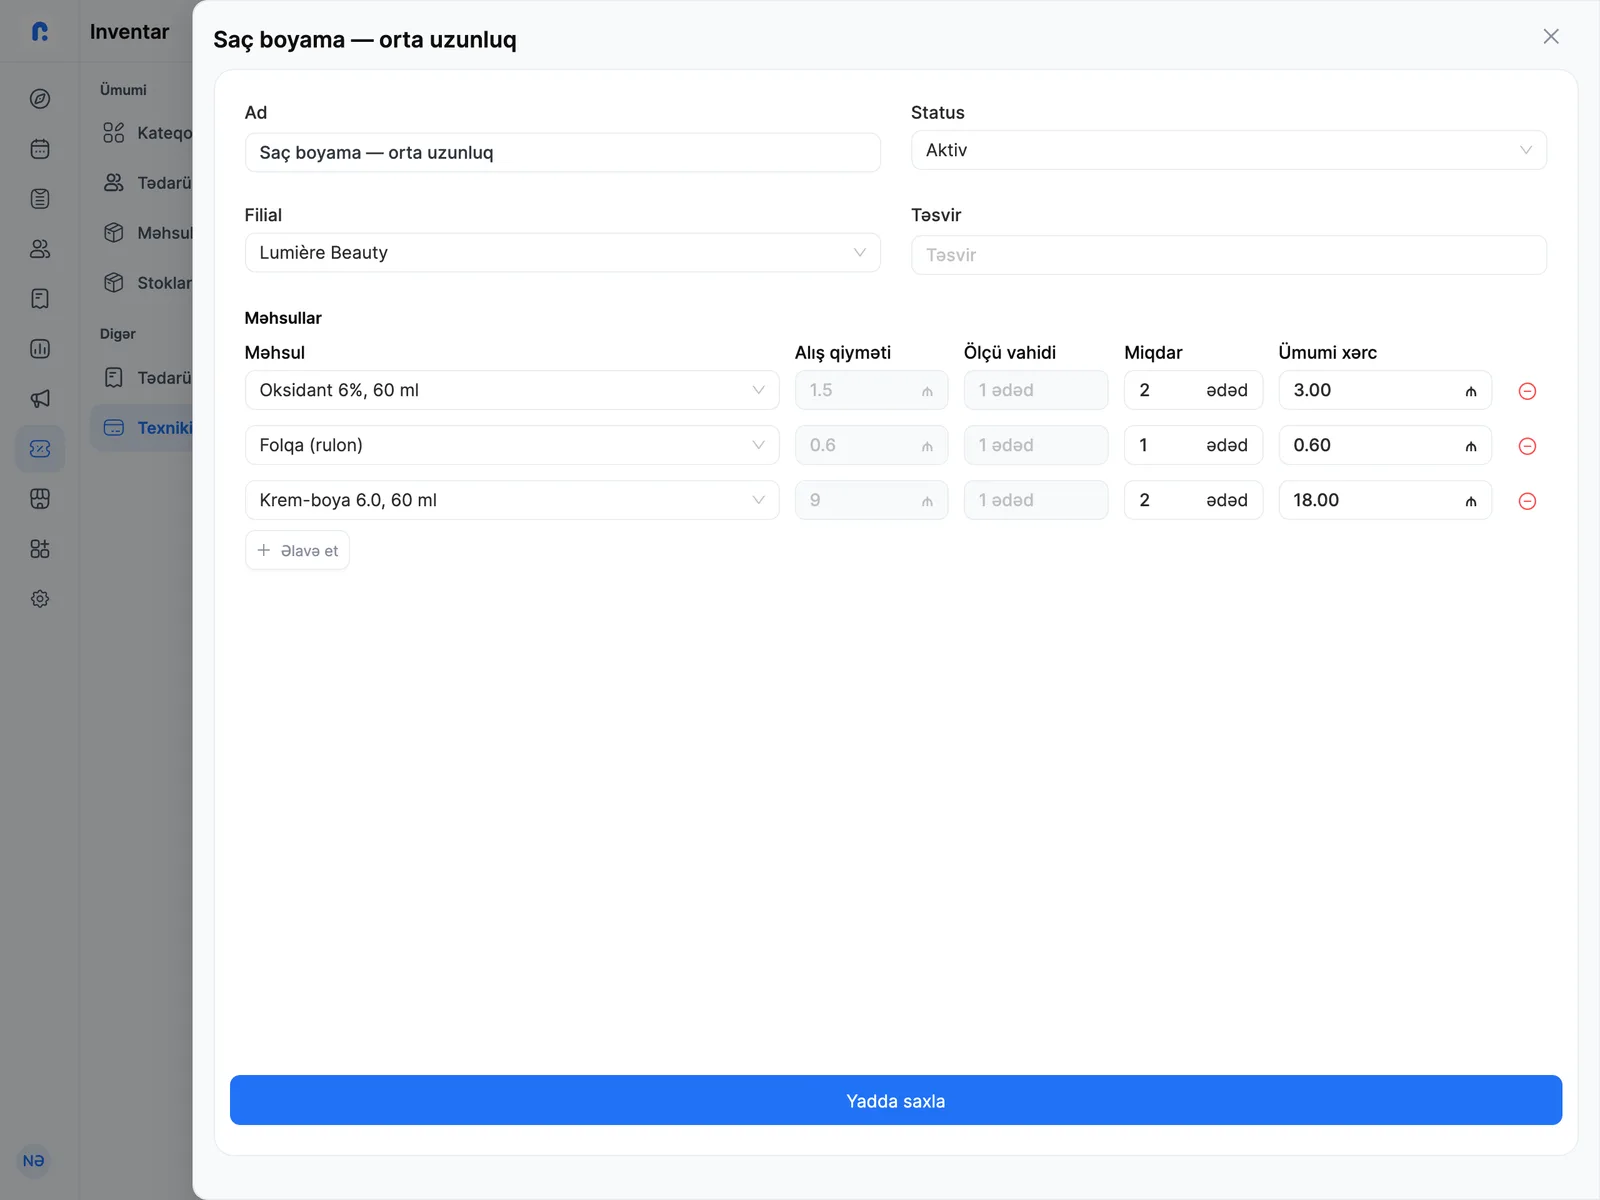The image size is (1600, 1200).
Task: Click the Alış qiyməti column header
Action: click(x=843, y=353)
